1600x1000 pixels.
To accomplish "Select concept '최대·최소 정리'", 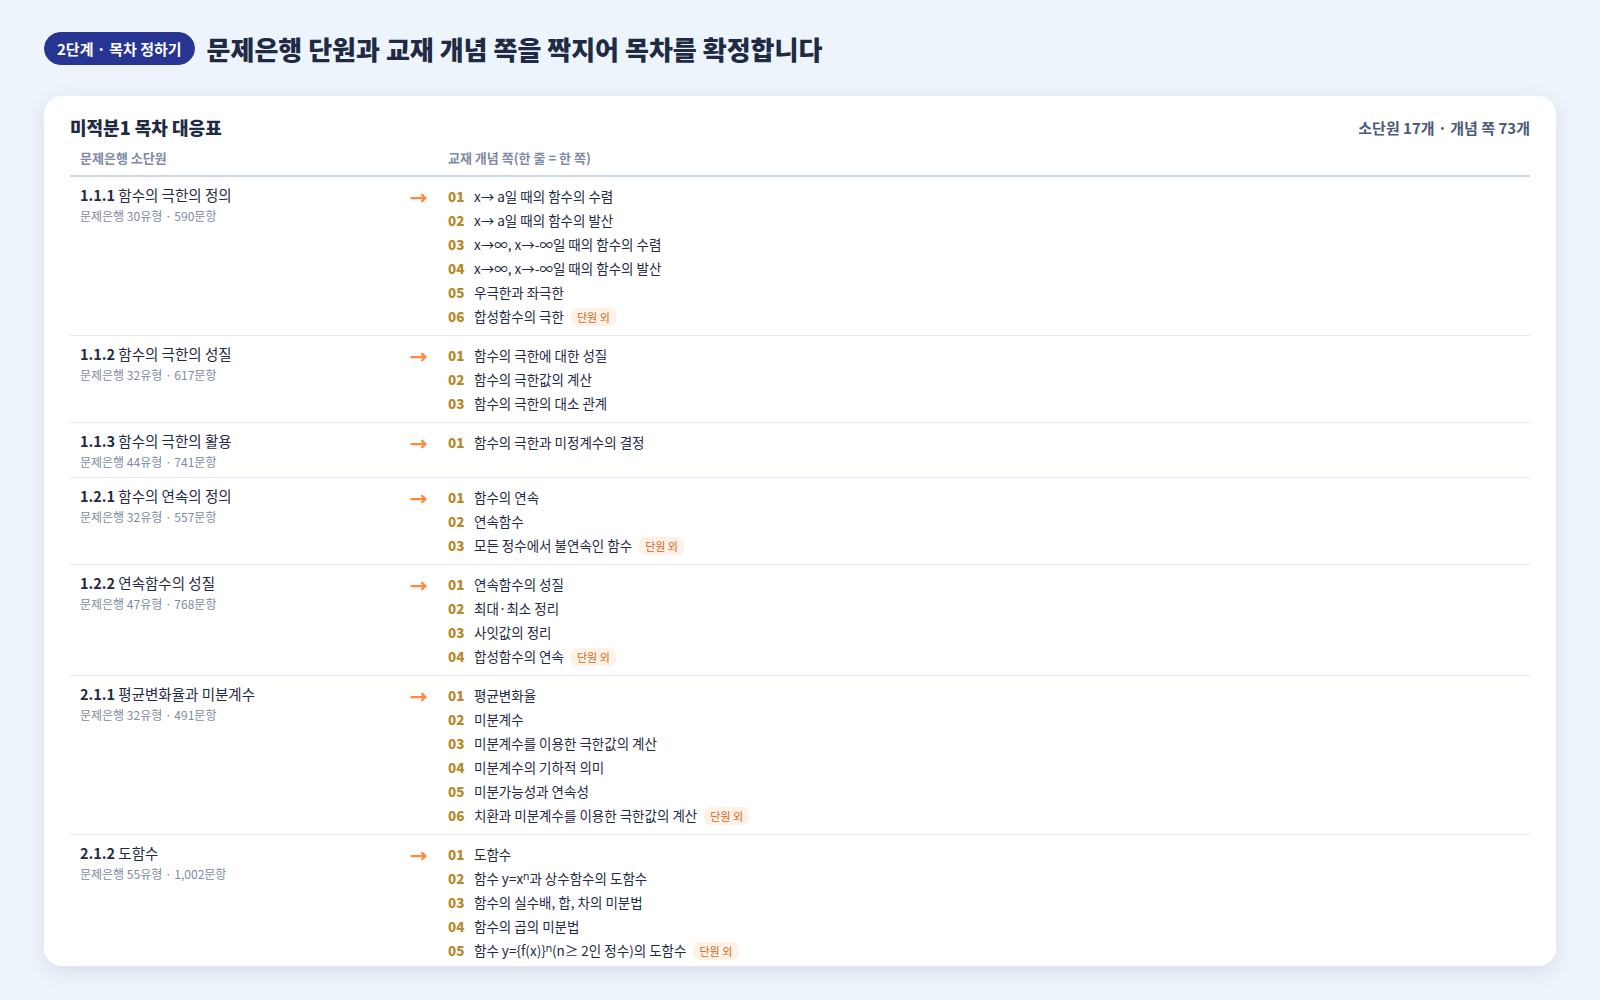I will (516, 609).
